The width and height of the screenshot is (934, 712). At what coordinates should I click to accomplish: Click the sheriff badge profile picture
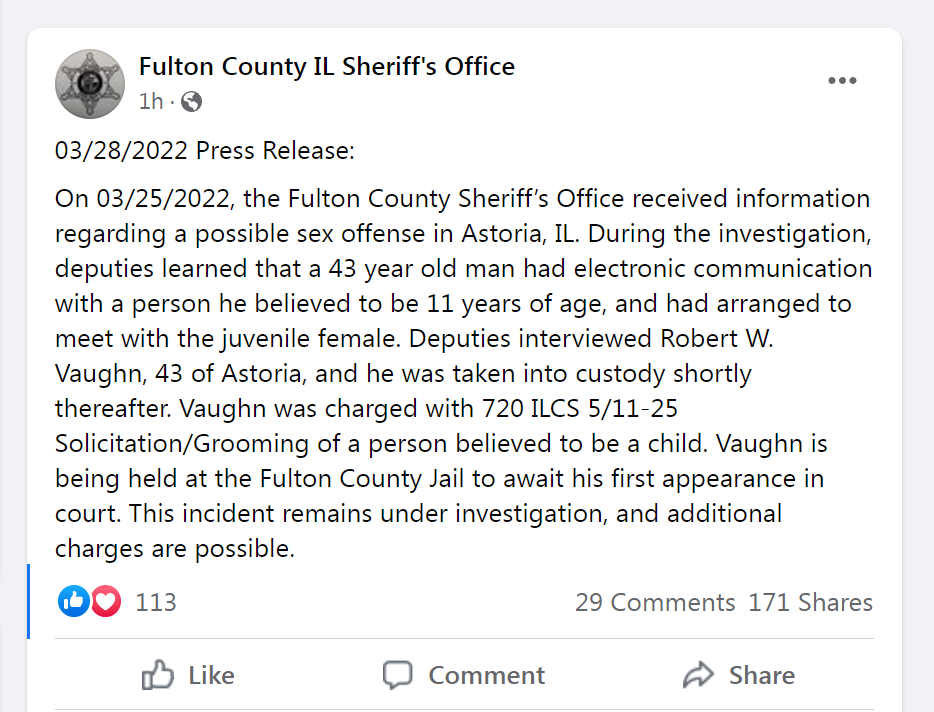90,83
